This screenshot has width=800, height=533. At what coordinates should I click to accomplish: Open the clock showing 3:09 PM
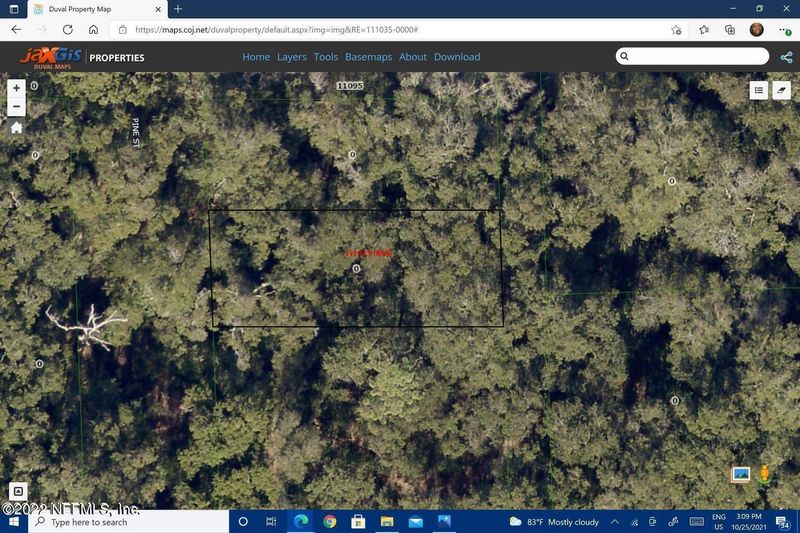pyautogui.click(x=748, y=522)
